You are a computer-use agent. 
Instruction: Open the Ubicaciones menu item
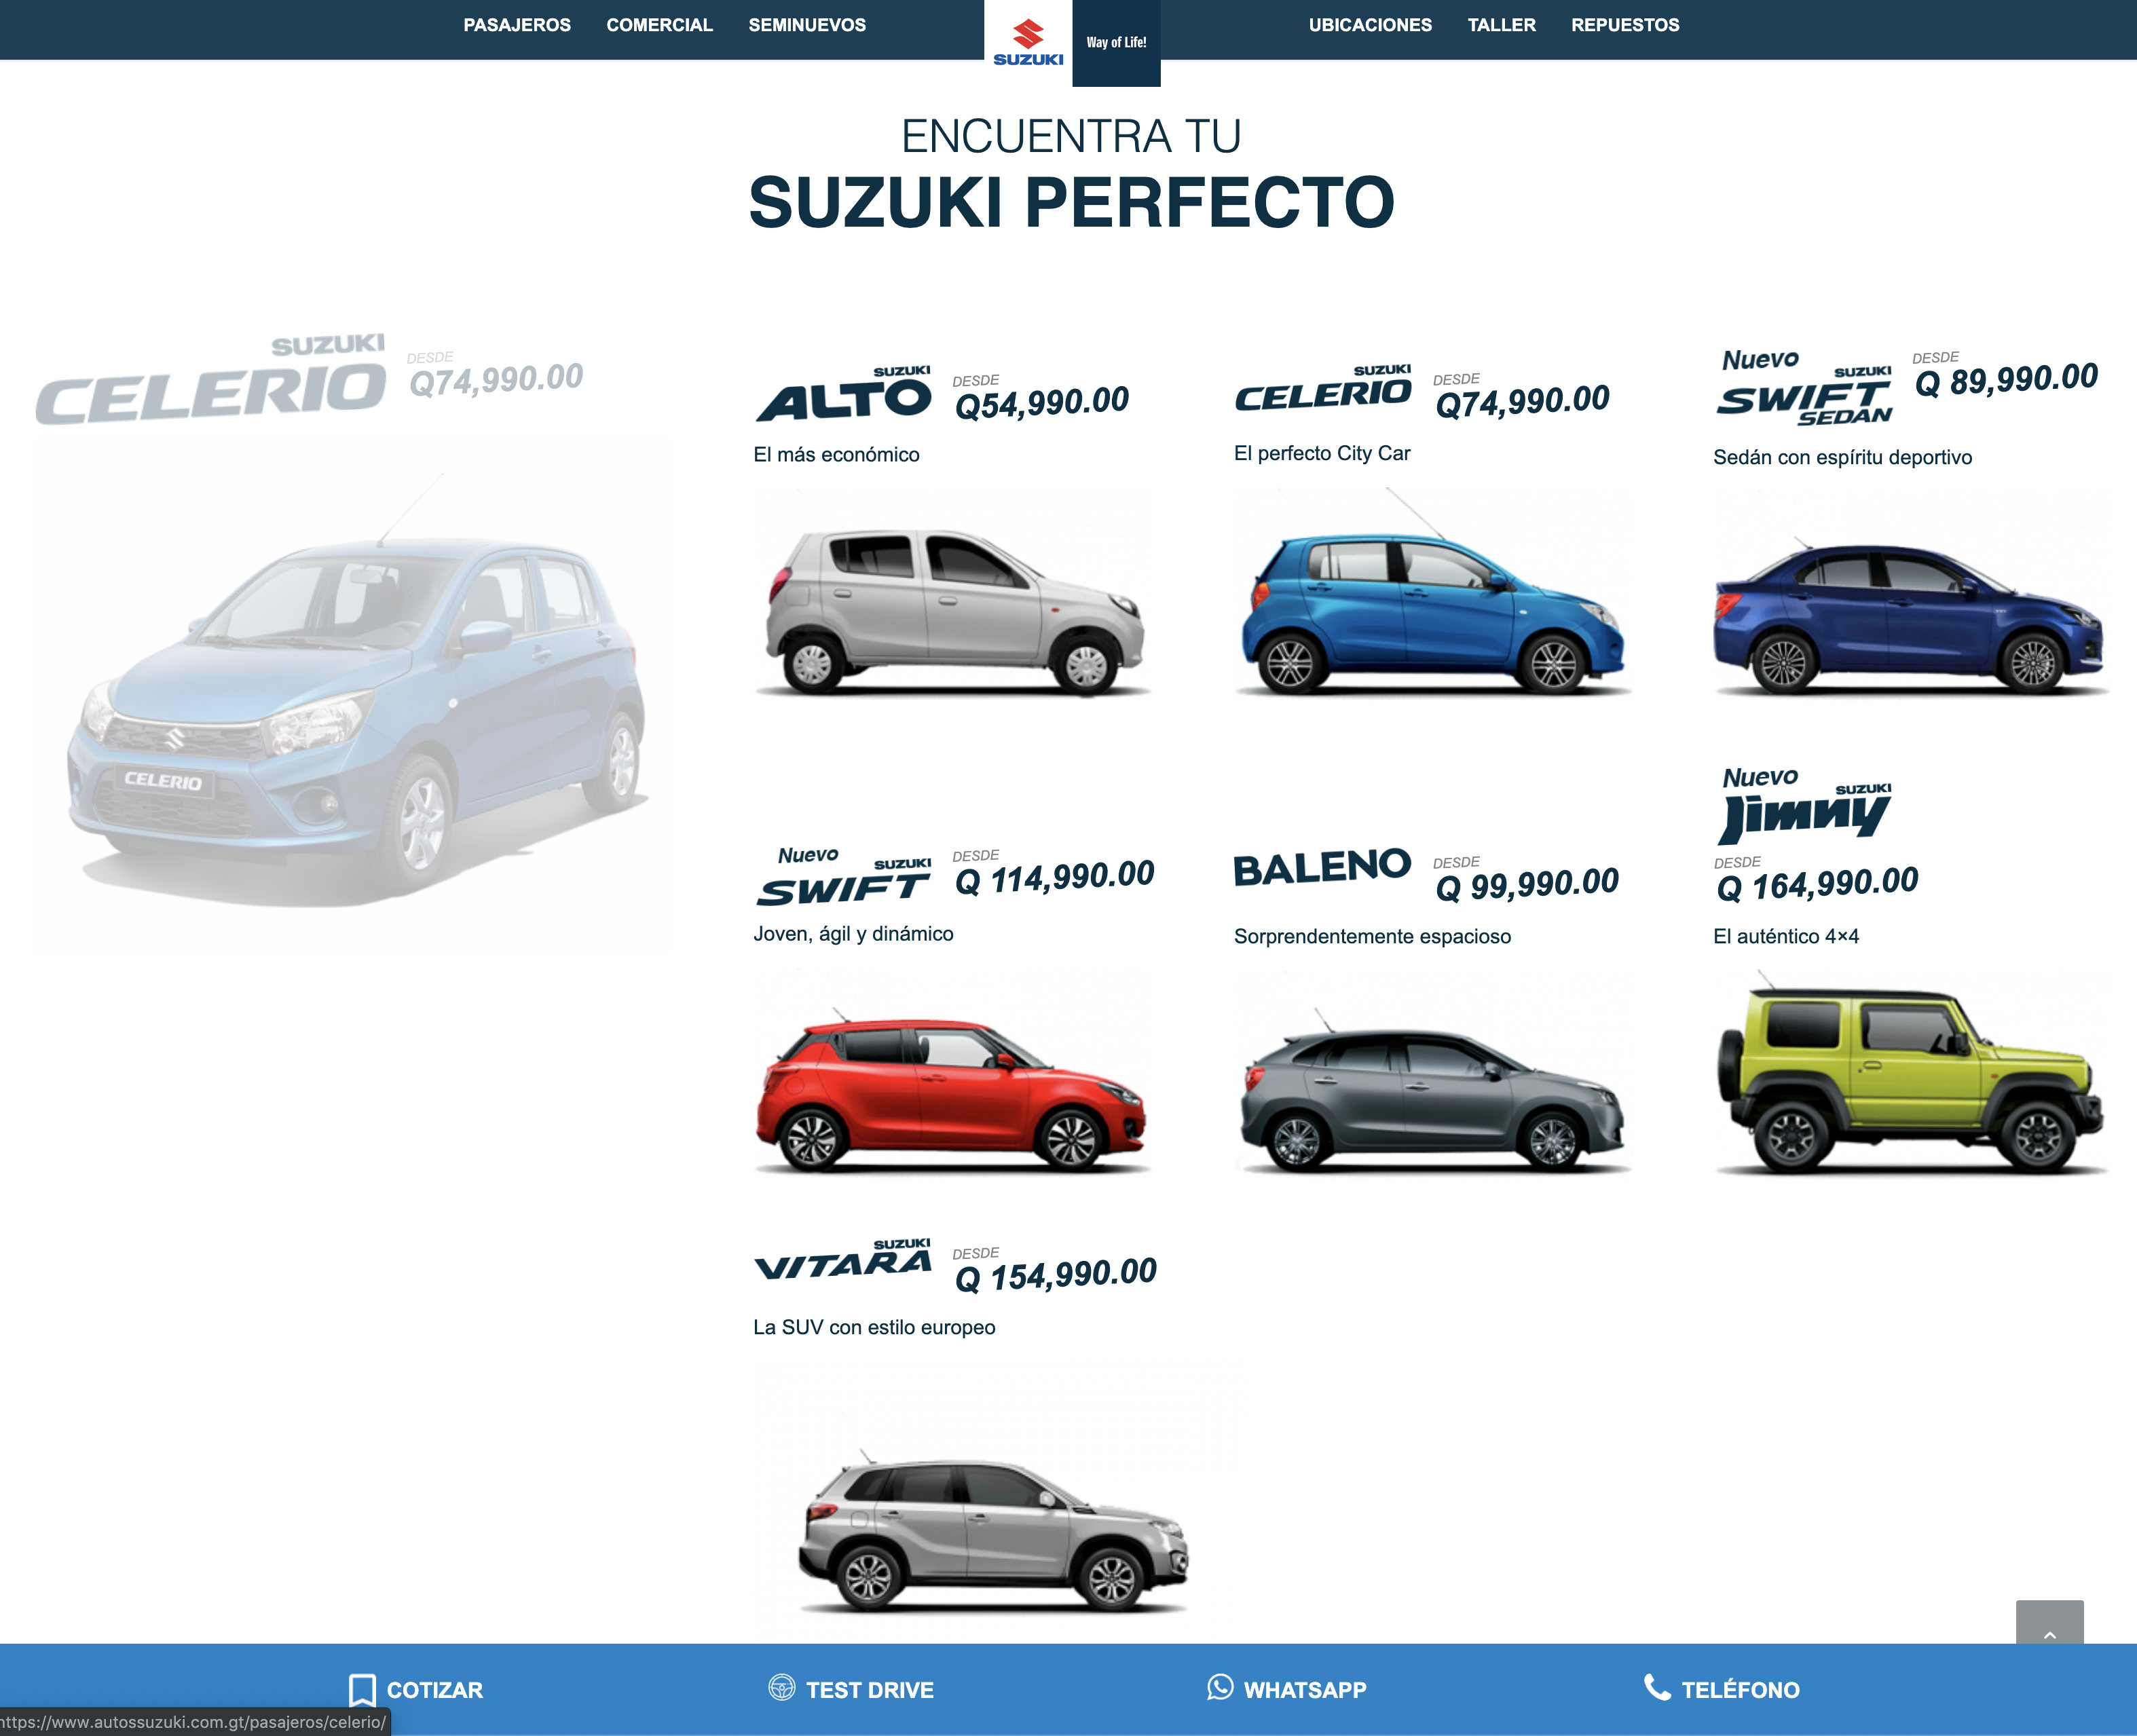coord(1370,25)
